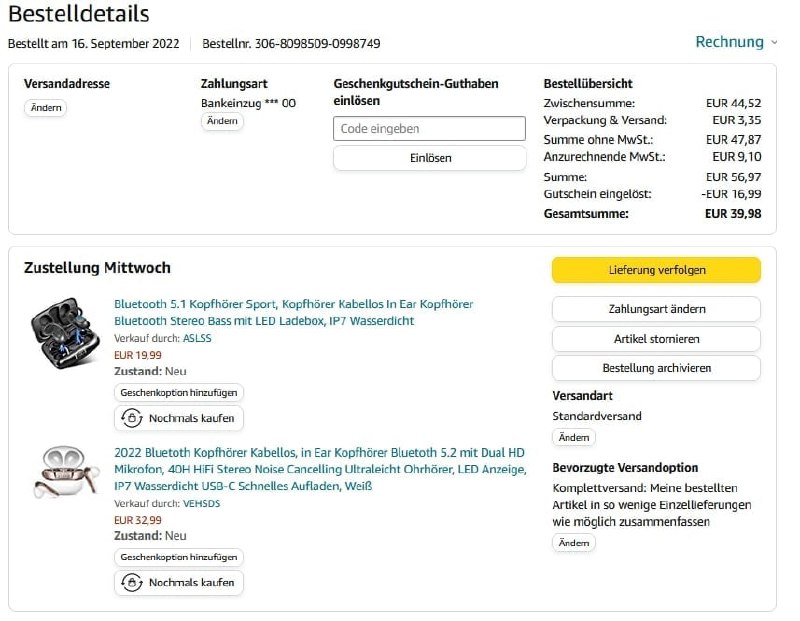Screen dimensions: 800x621
Task: Archive order with Bestellung archivieren
Action: coord(656,368)
